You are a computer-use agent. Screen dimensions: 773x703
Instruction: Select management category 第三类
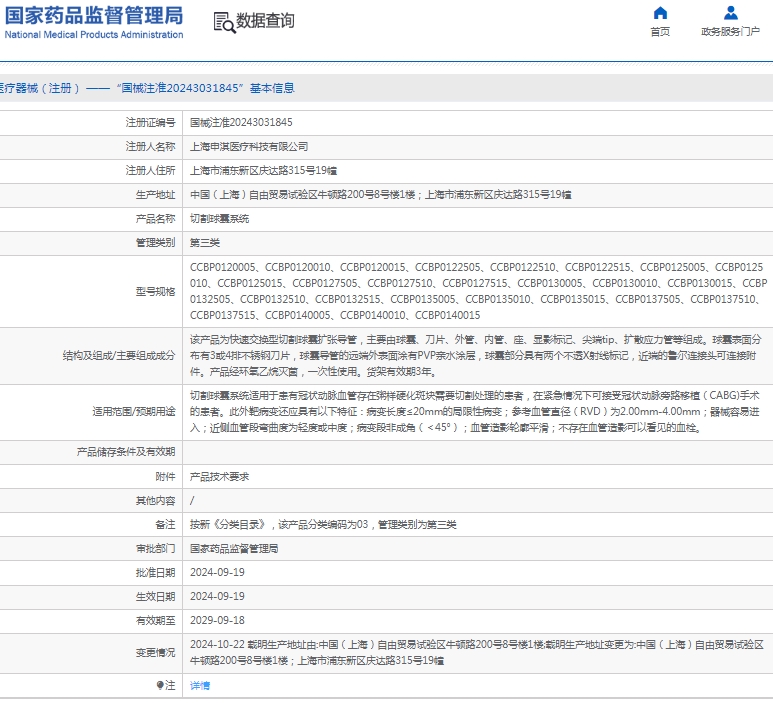pyautogui.click(x=205, y=243)
